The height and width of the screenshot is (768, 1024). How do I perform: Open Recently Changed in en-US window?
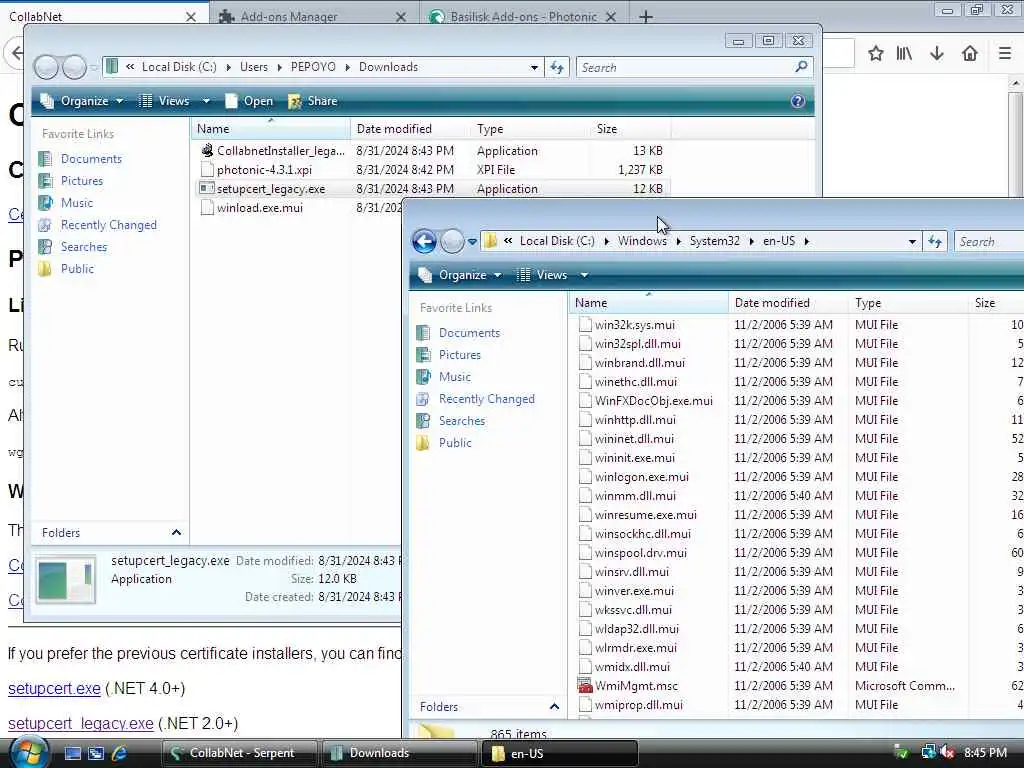pyautogui.click(x=487, y=399)
